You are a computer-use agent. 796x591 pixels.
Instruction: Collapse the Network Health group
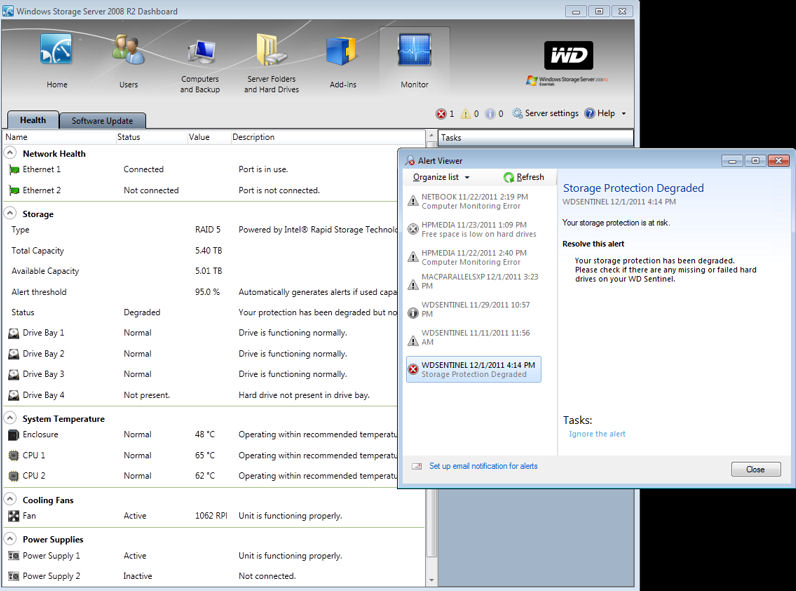coord(10,152)
